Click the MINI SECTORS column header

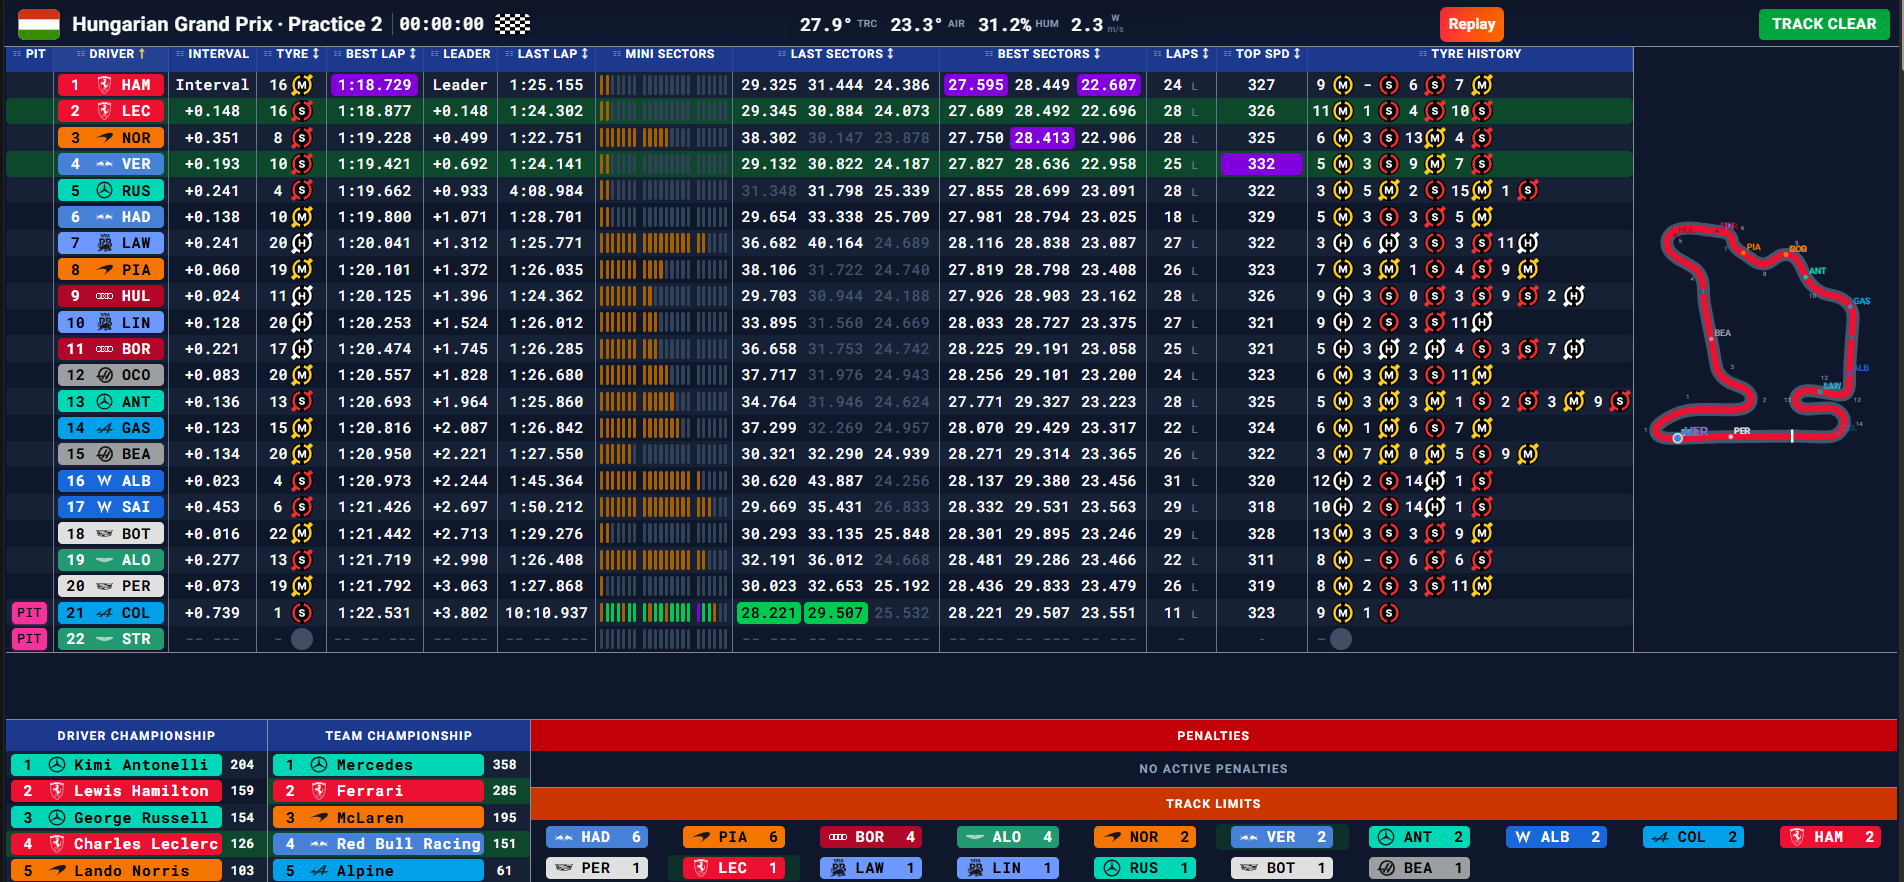pyautogui.click(x=663, y=54)
